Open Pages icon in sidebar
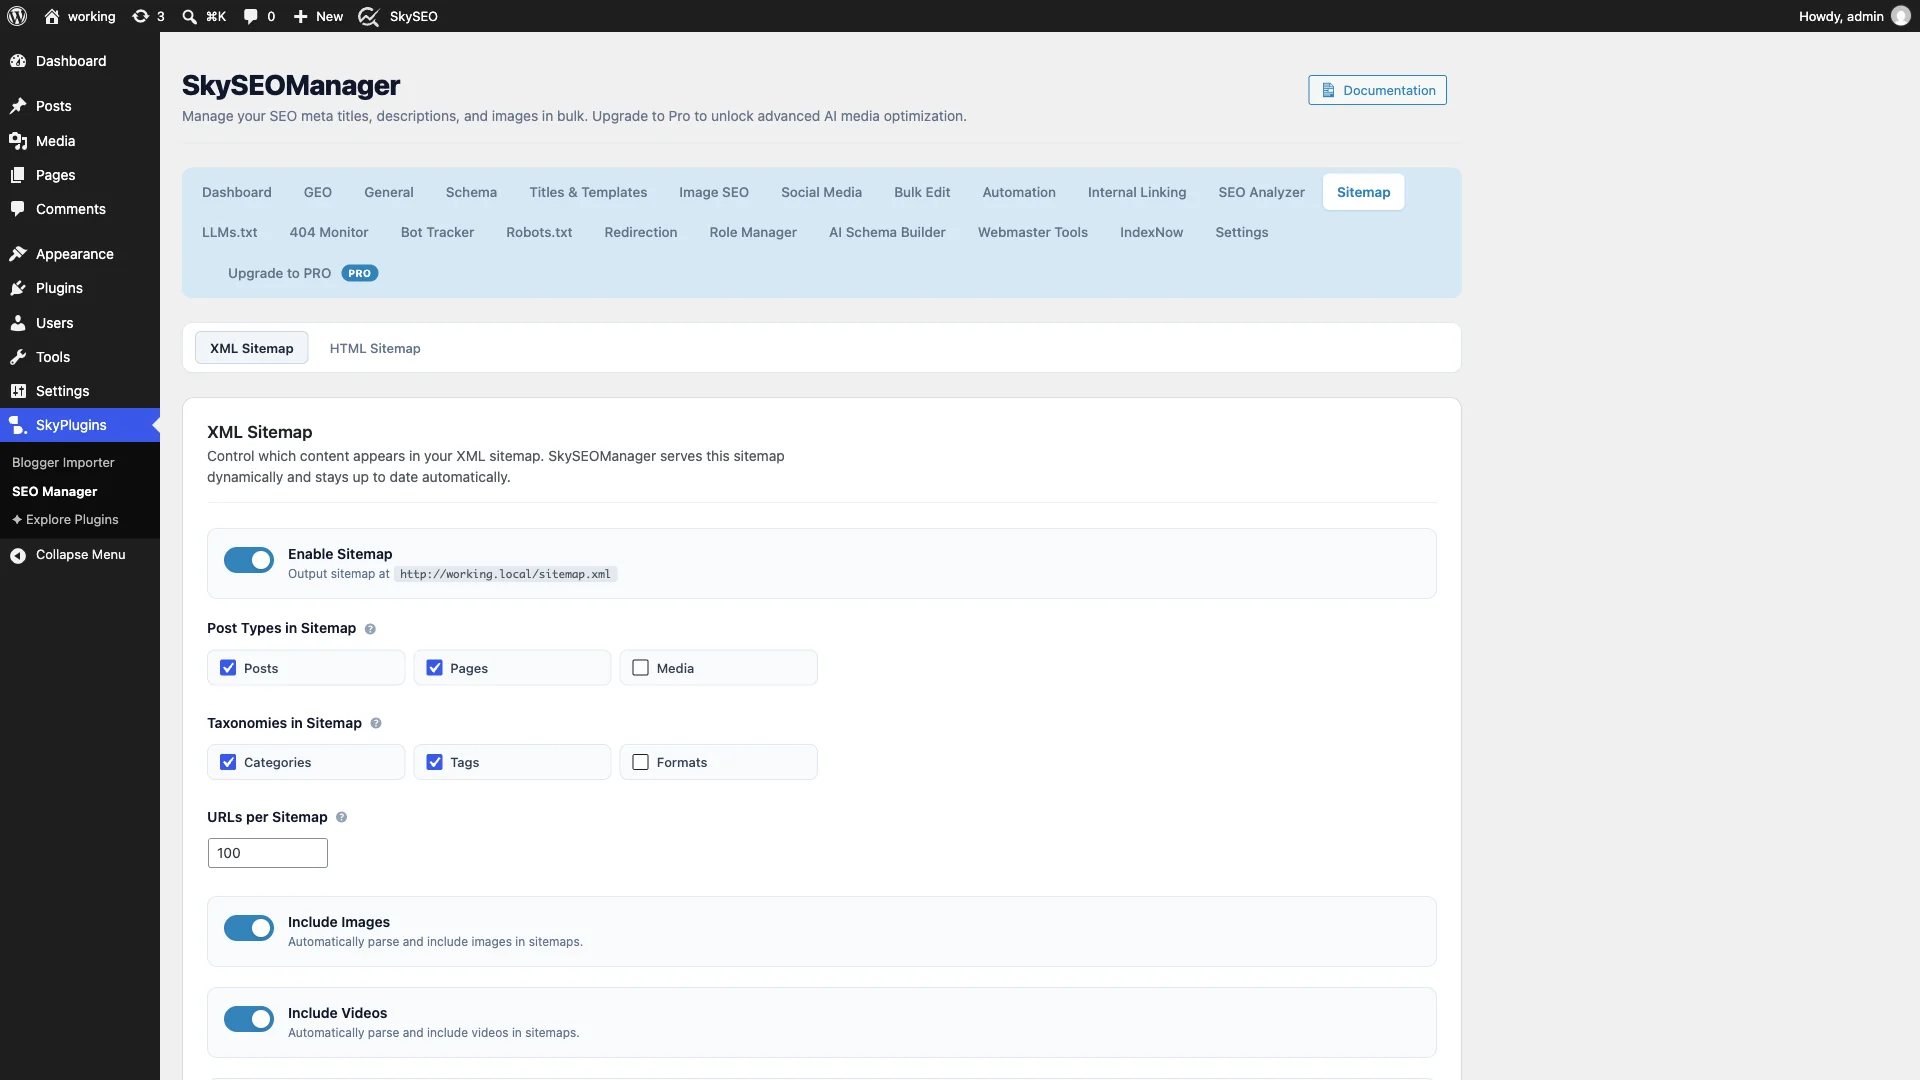The height and width of the screenshot is (1080, 1920). [x=18, y=175]
